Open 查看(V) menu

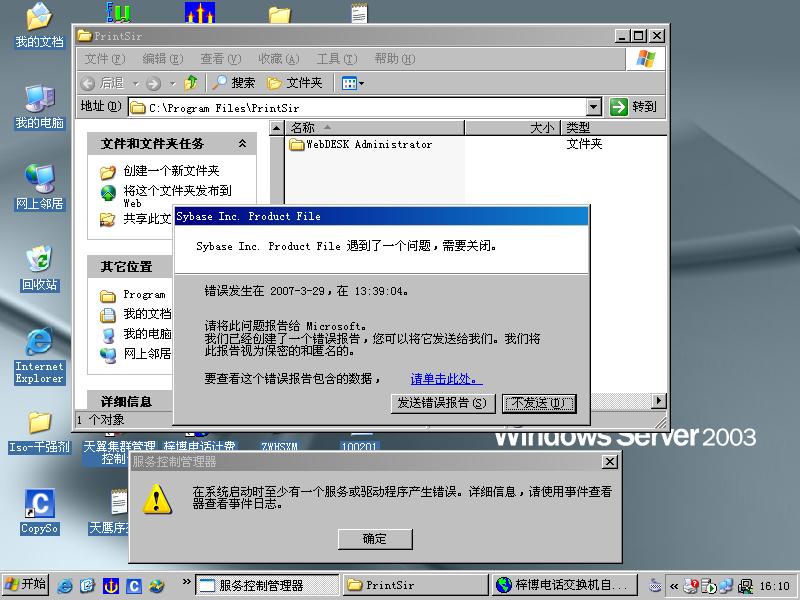(x=220, y=59)
